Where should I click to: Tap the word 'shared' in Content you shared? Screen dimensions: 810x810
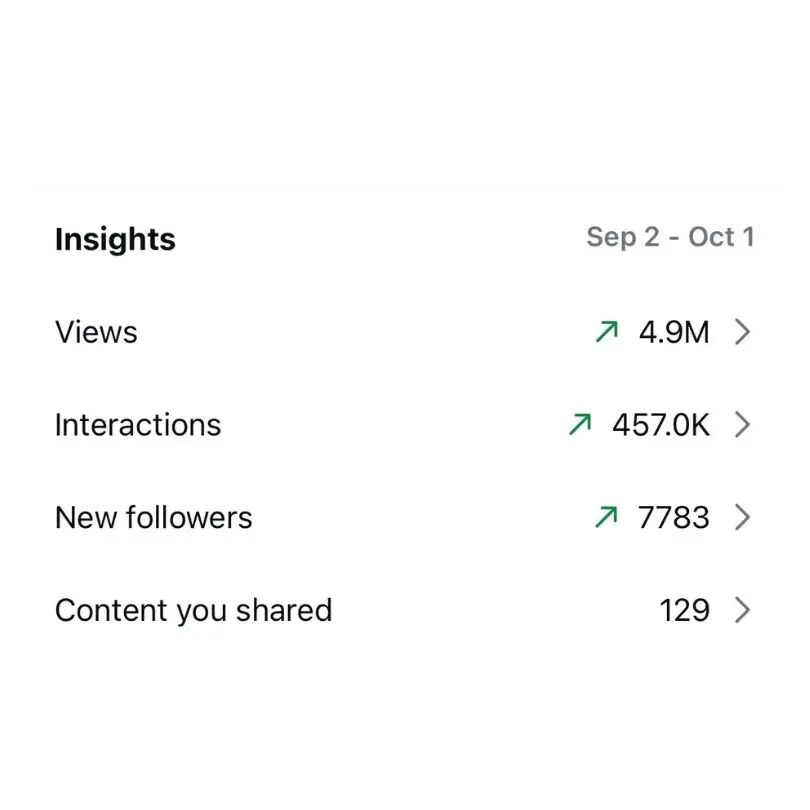coord(284,610)
